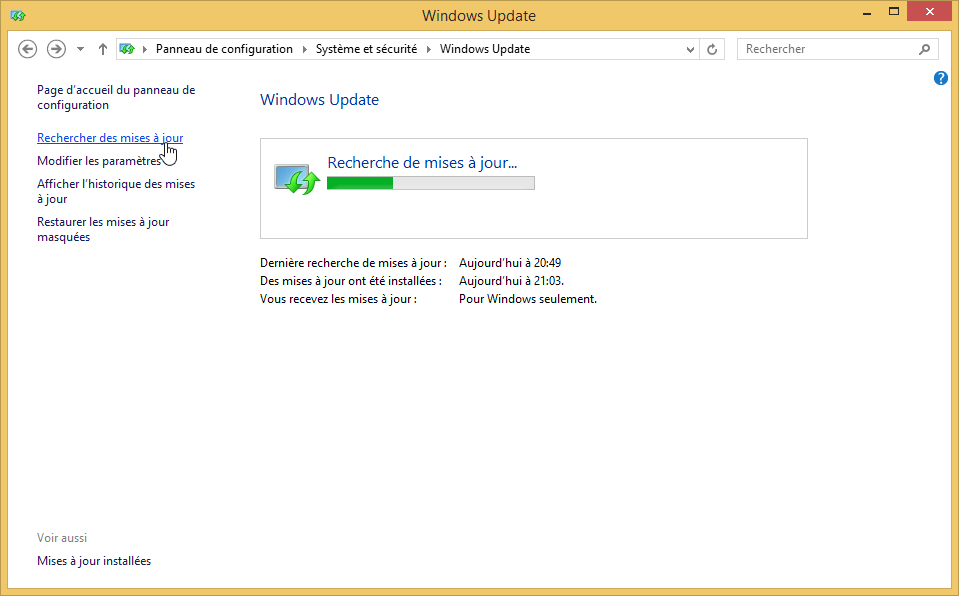Refresh the page with the refresh button
The height and width of the screenshot is (596, 959).
click(x=712, y=50)
